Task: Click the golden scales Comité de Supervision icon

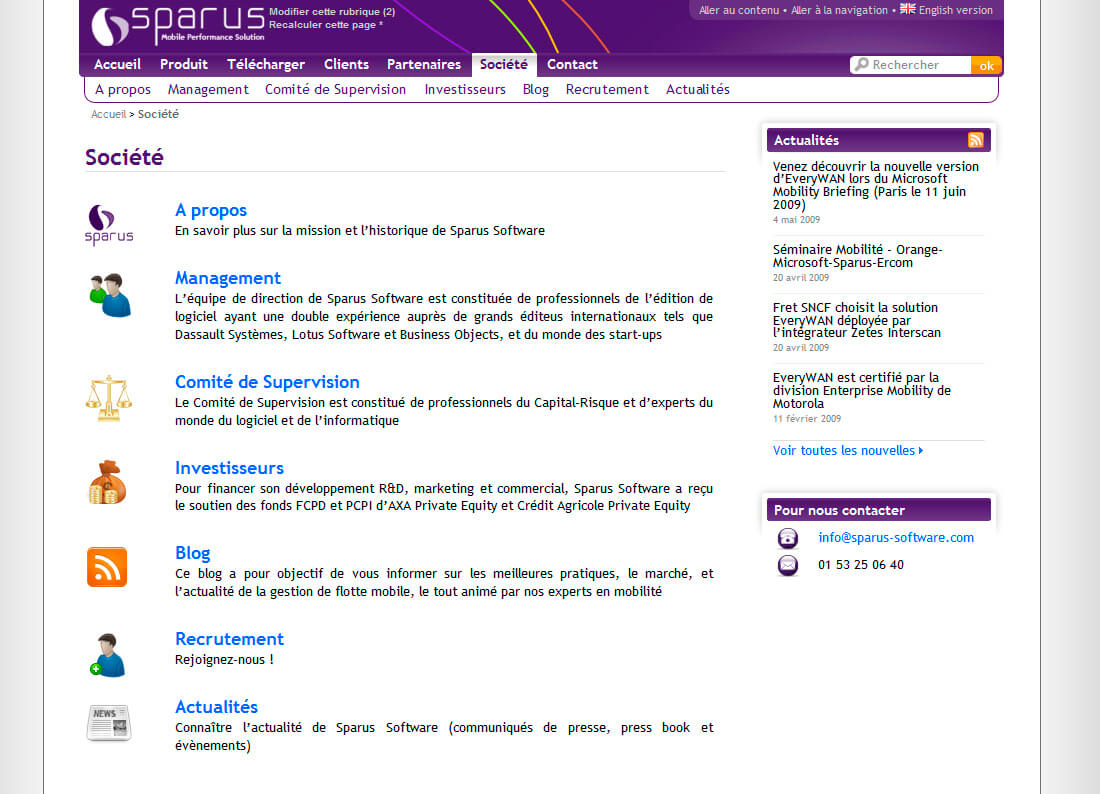Action: [x=109, y=398]
